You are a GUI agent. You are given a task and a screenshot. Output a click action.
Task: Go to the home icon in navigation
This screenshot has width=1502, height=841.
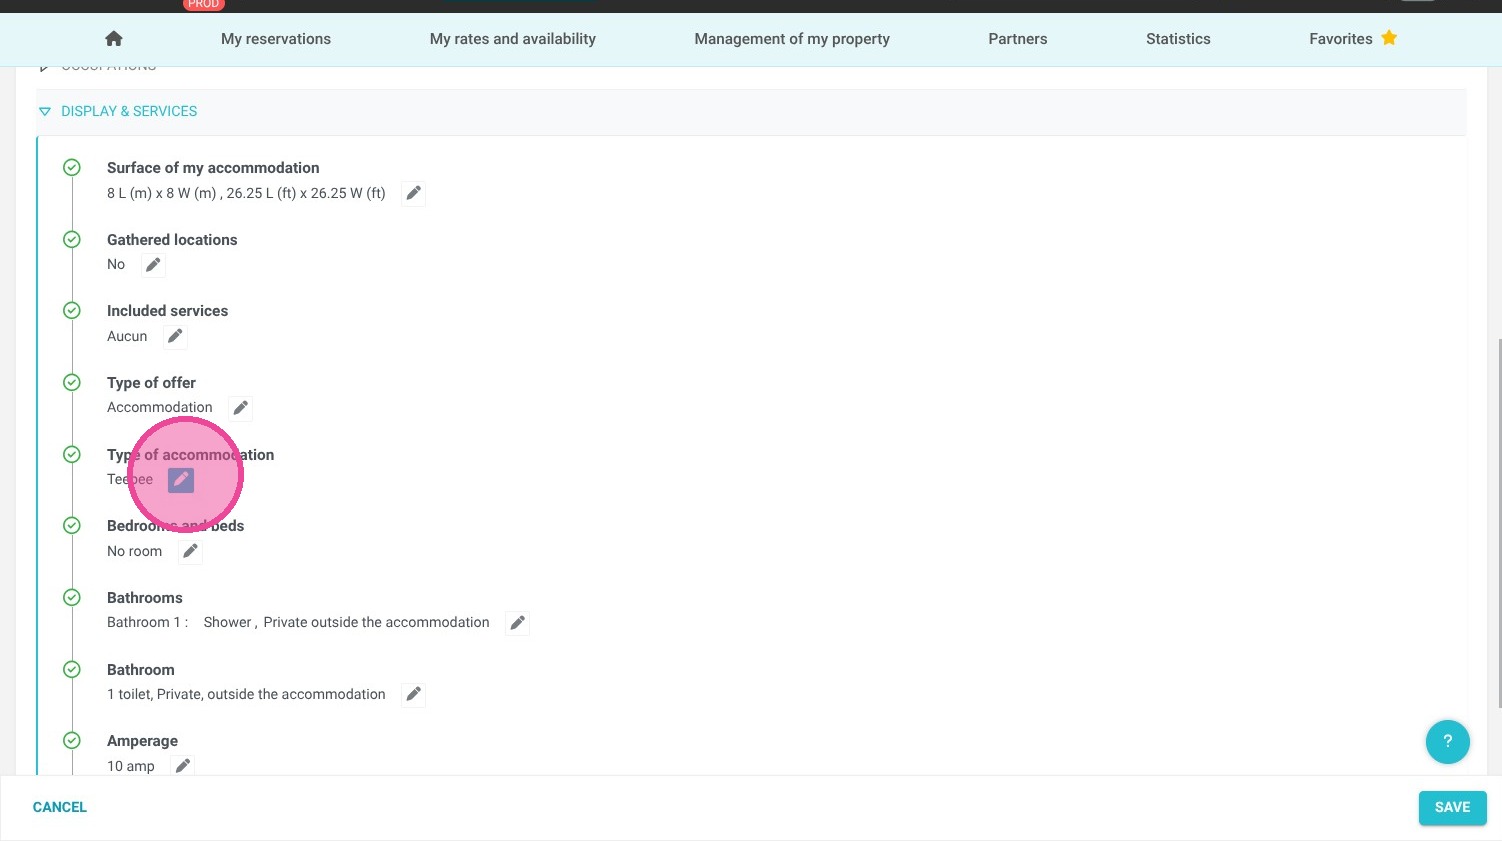114,39
